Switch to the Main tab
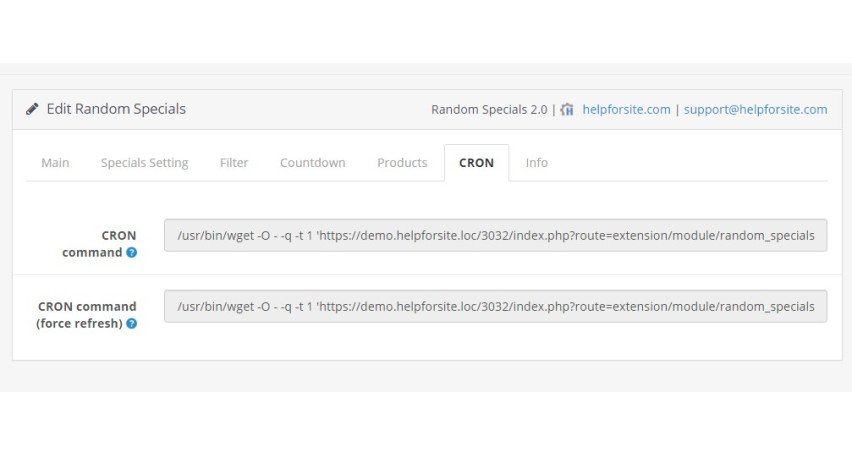This screenshot has height=456, width=852. pyautogui.click(x=55, y=163)
